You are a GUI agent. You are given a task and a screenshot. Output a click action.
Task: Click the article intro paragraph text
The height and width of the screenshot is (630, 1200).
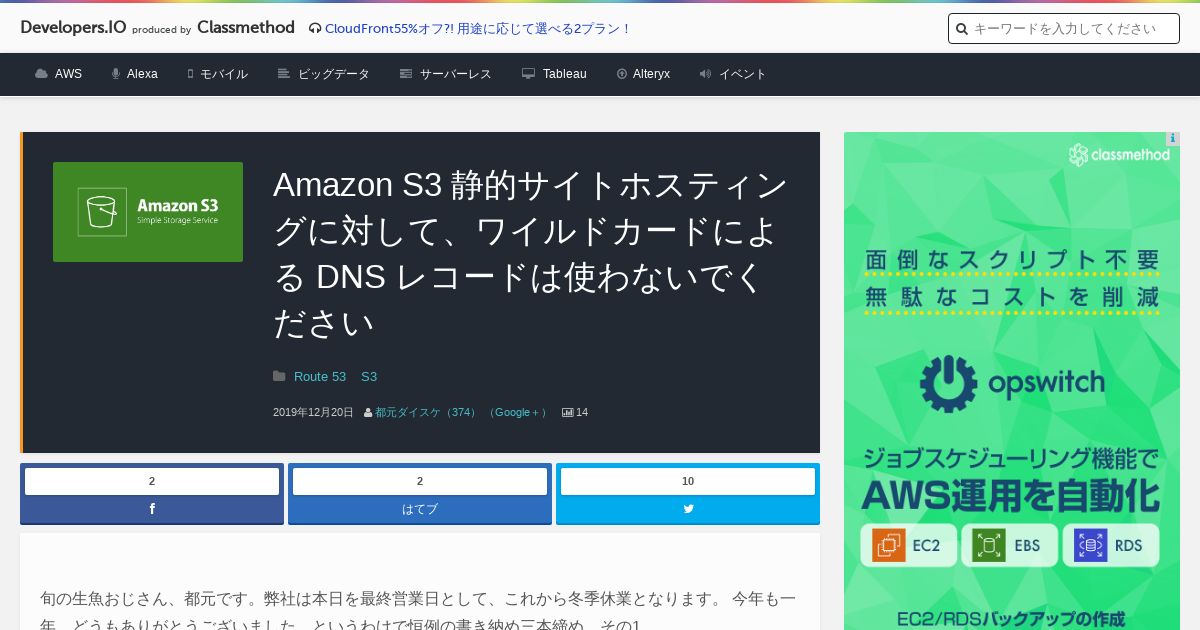point(418,611)
